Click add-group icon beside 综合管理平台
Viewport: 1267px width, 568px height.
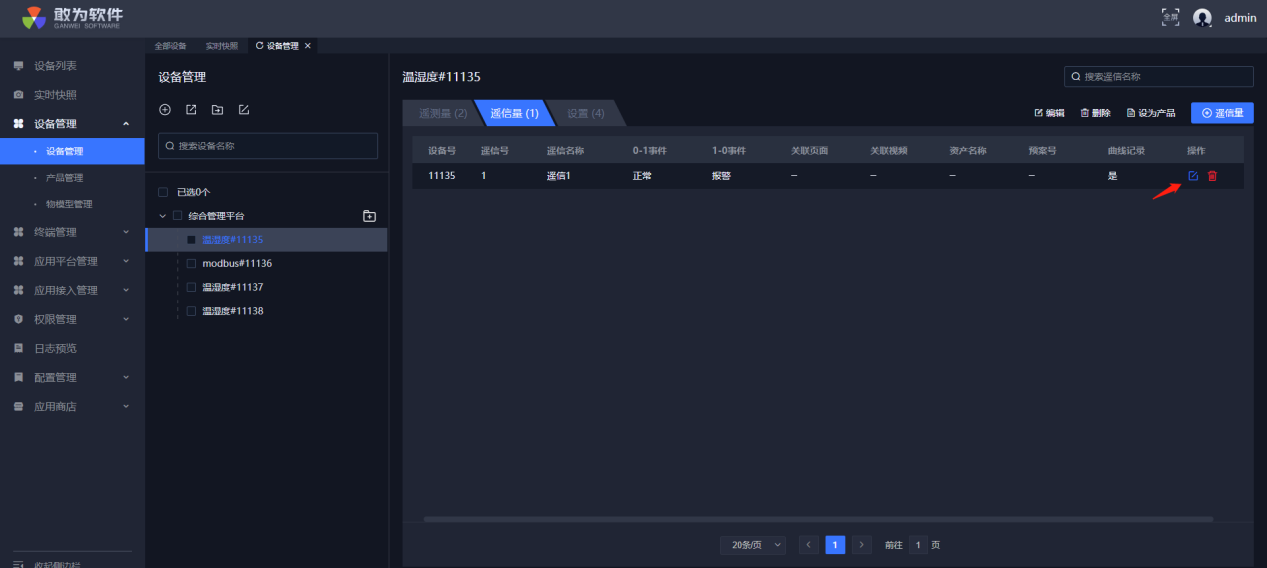click(x=369, y=216)
